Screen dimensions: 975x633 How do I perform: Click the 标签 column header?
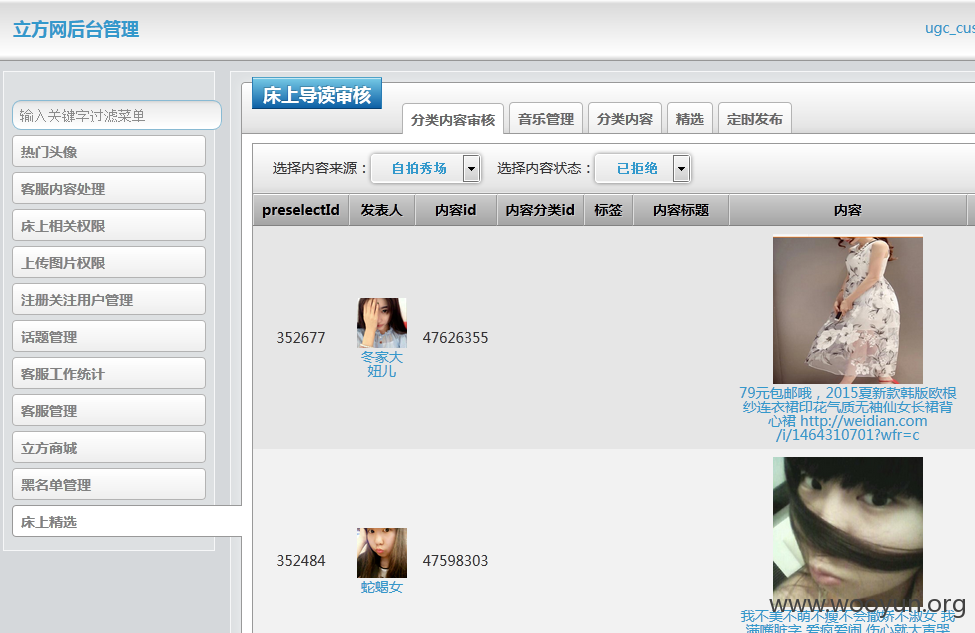tap(608, 210)
